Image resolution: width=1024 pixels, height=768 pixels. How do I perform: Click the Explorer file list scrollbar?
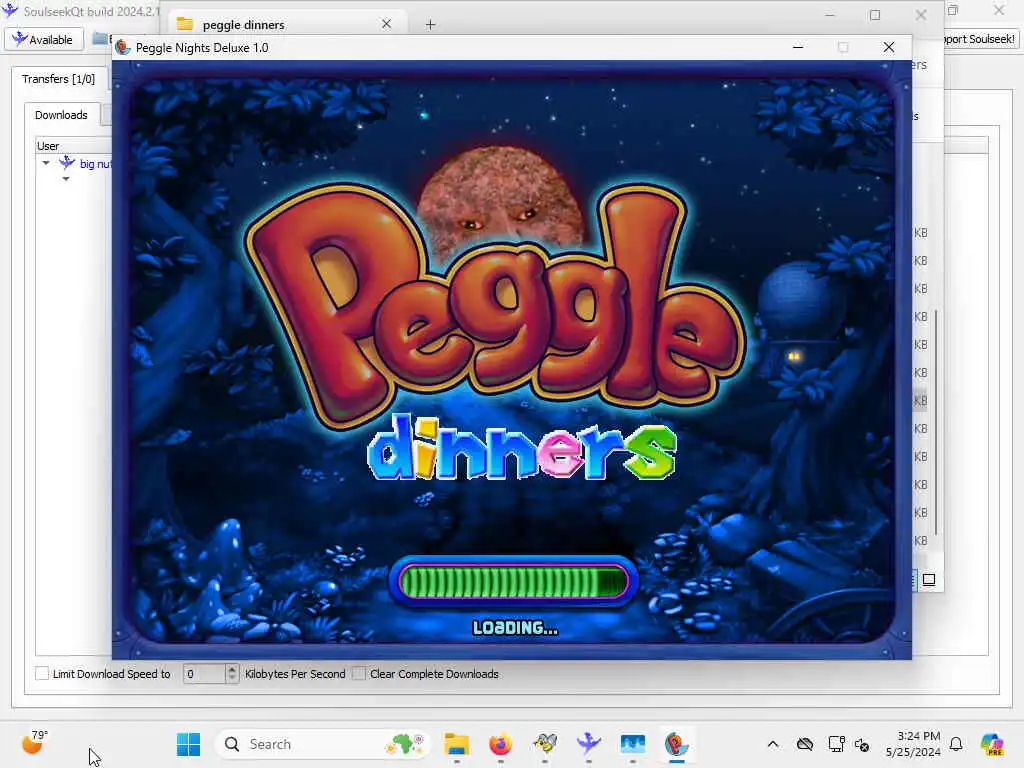click(x=936, y=421)
